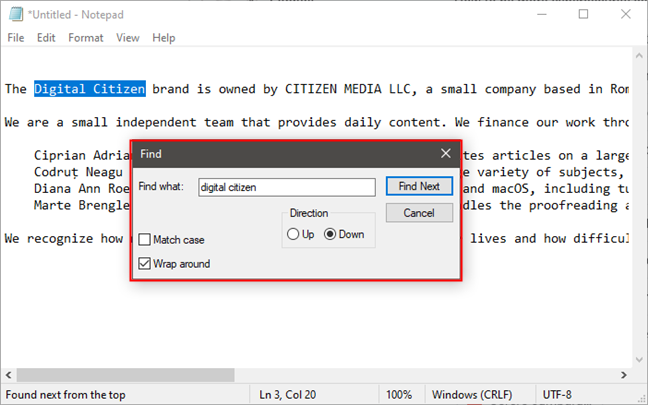
Task: Click the word 'independent' in second paragraph
Action: click(156, 123)
